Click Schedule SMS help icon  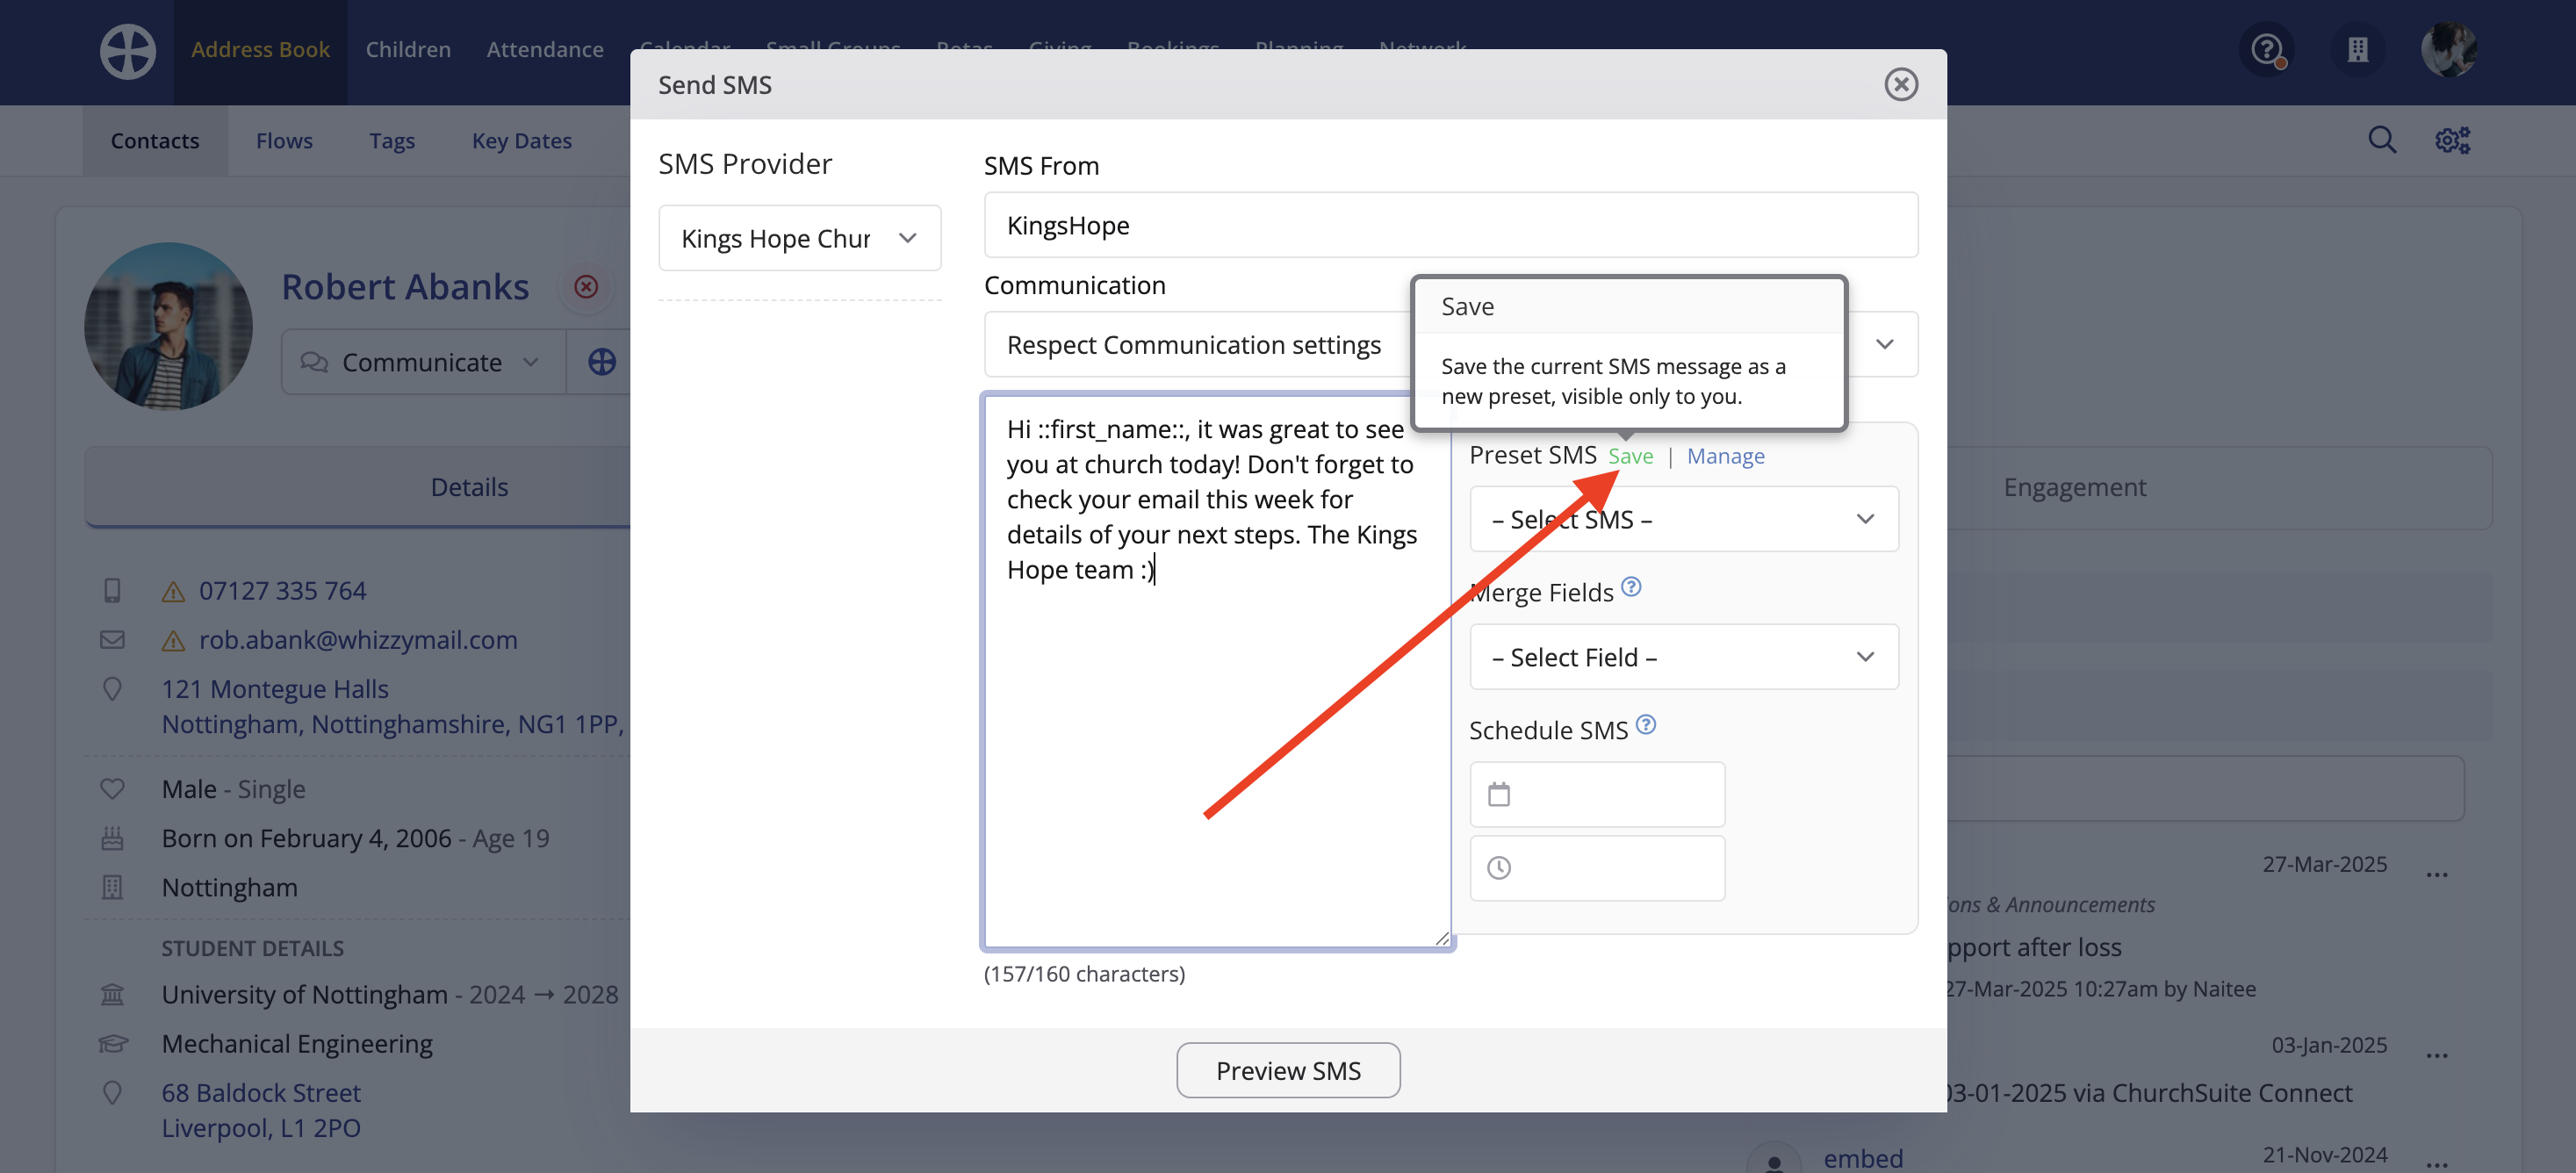click(1646, 725)
